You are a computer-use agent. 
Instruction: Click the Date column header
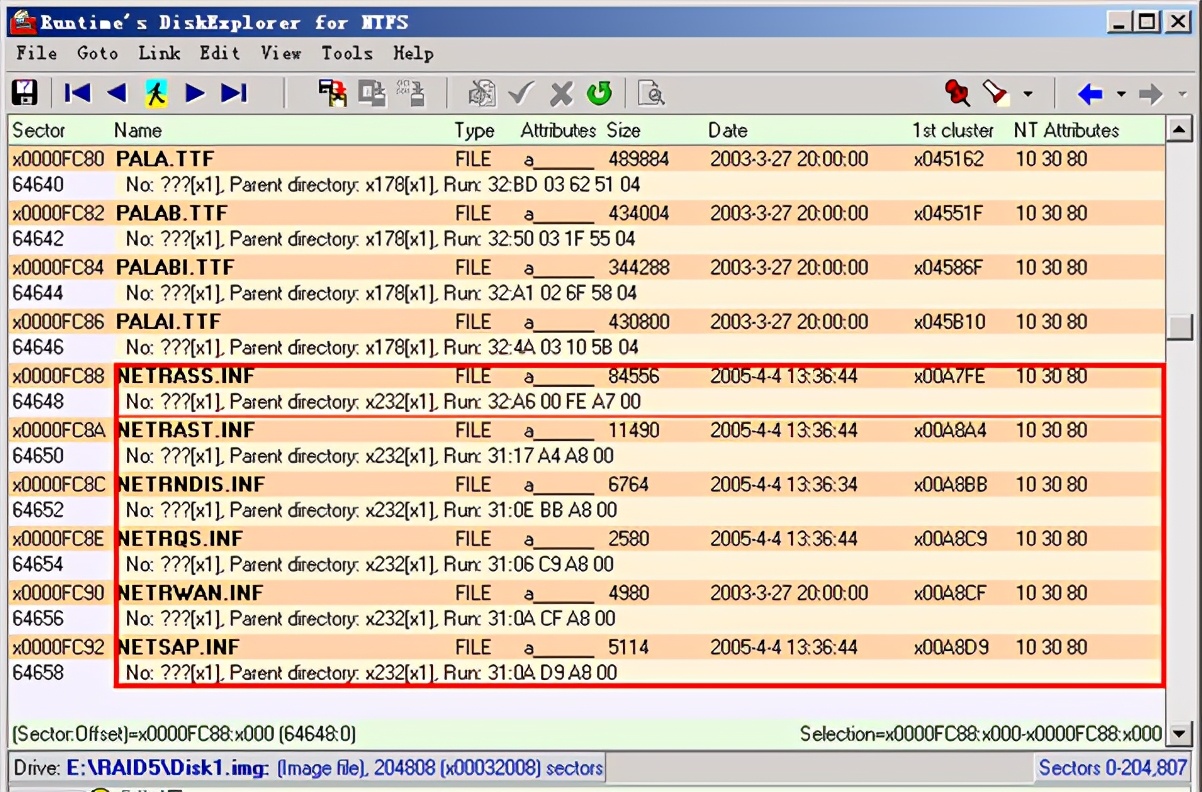click(728, 130)
